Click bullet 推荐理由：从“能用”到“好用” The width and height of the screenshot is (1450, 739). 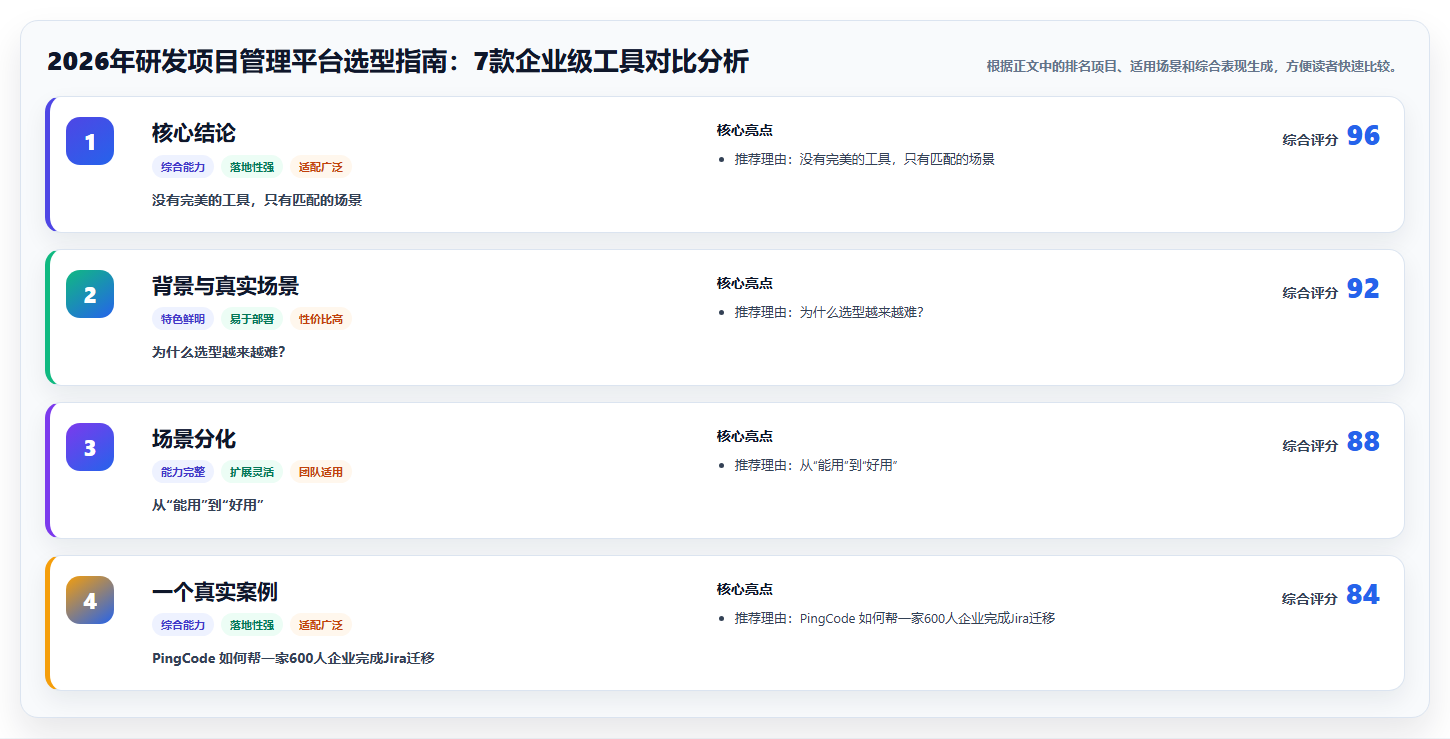point(816,465)
